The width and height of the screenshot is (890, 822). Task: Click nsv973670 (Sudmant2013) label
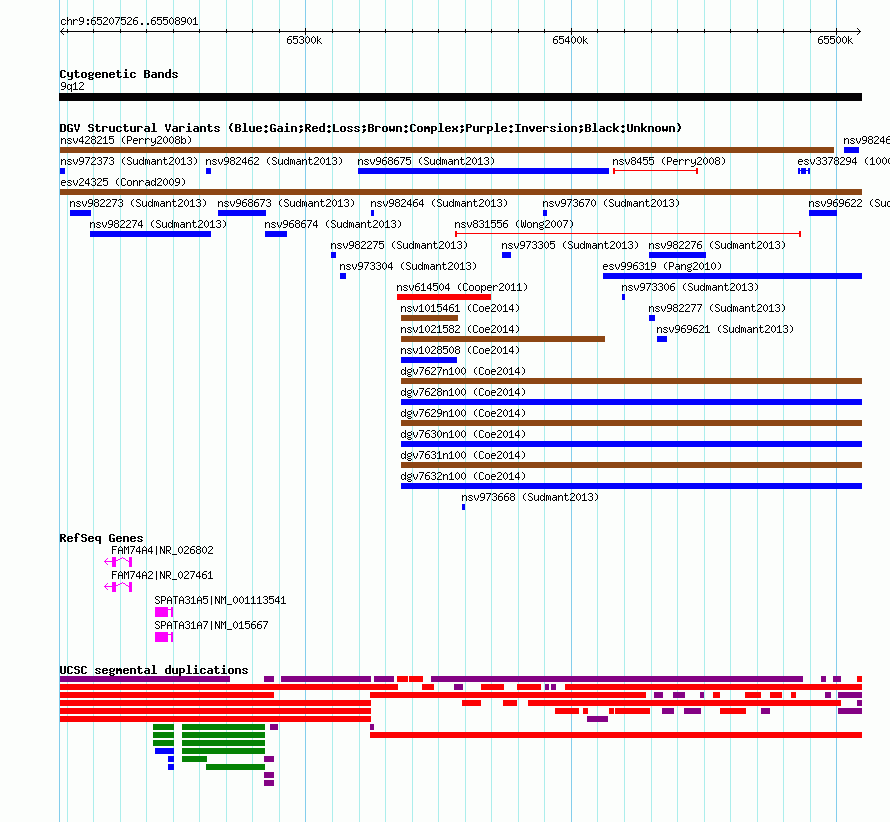click(x=611, y=203)
